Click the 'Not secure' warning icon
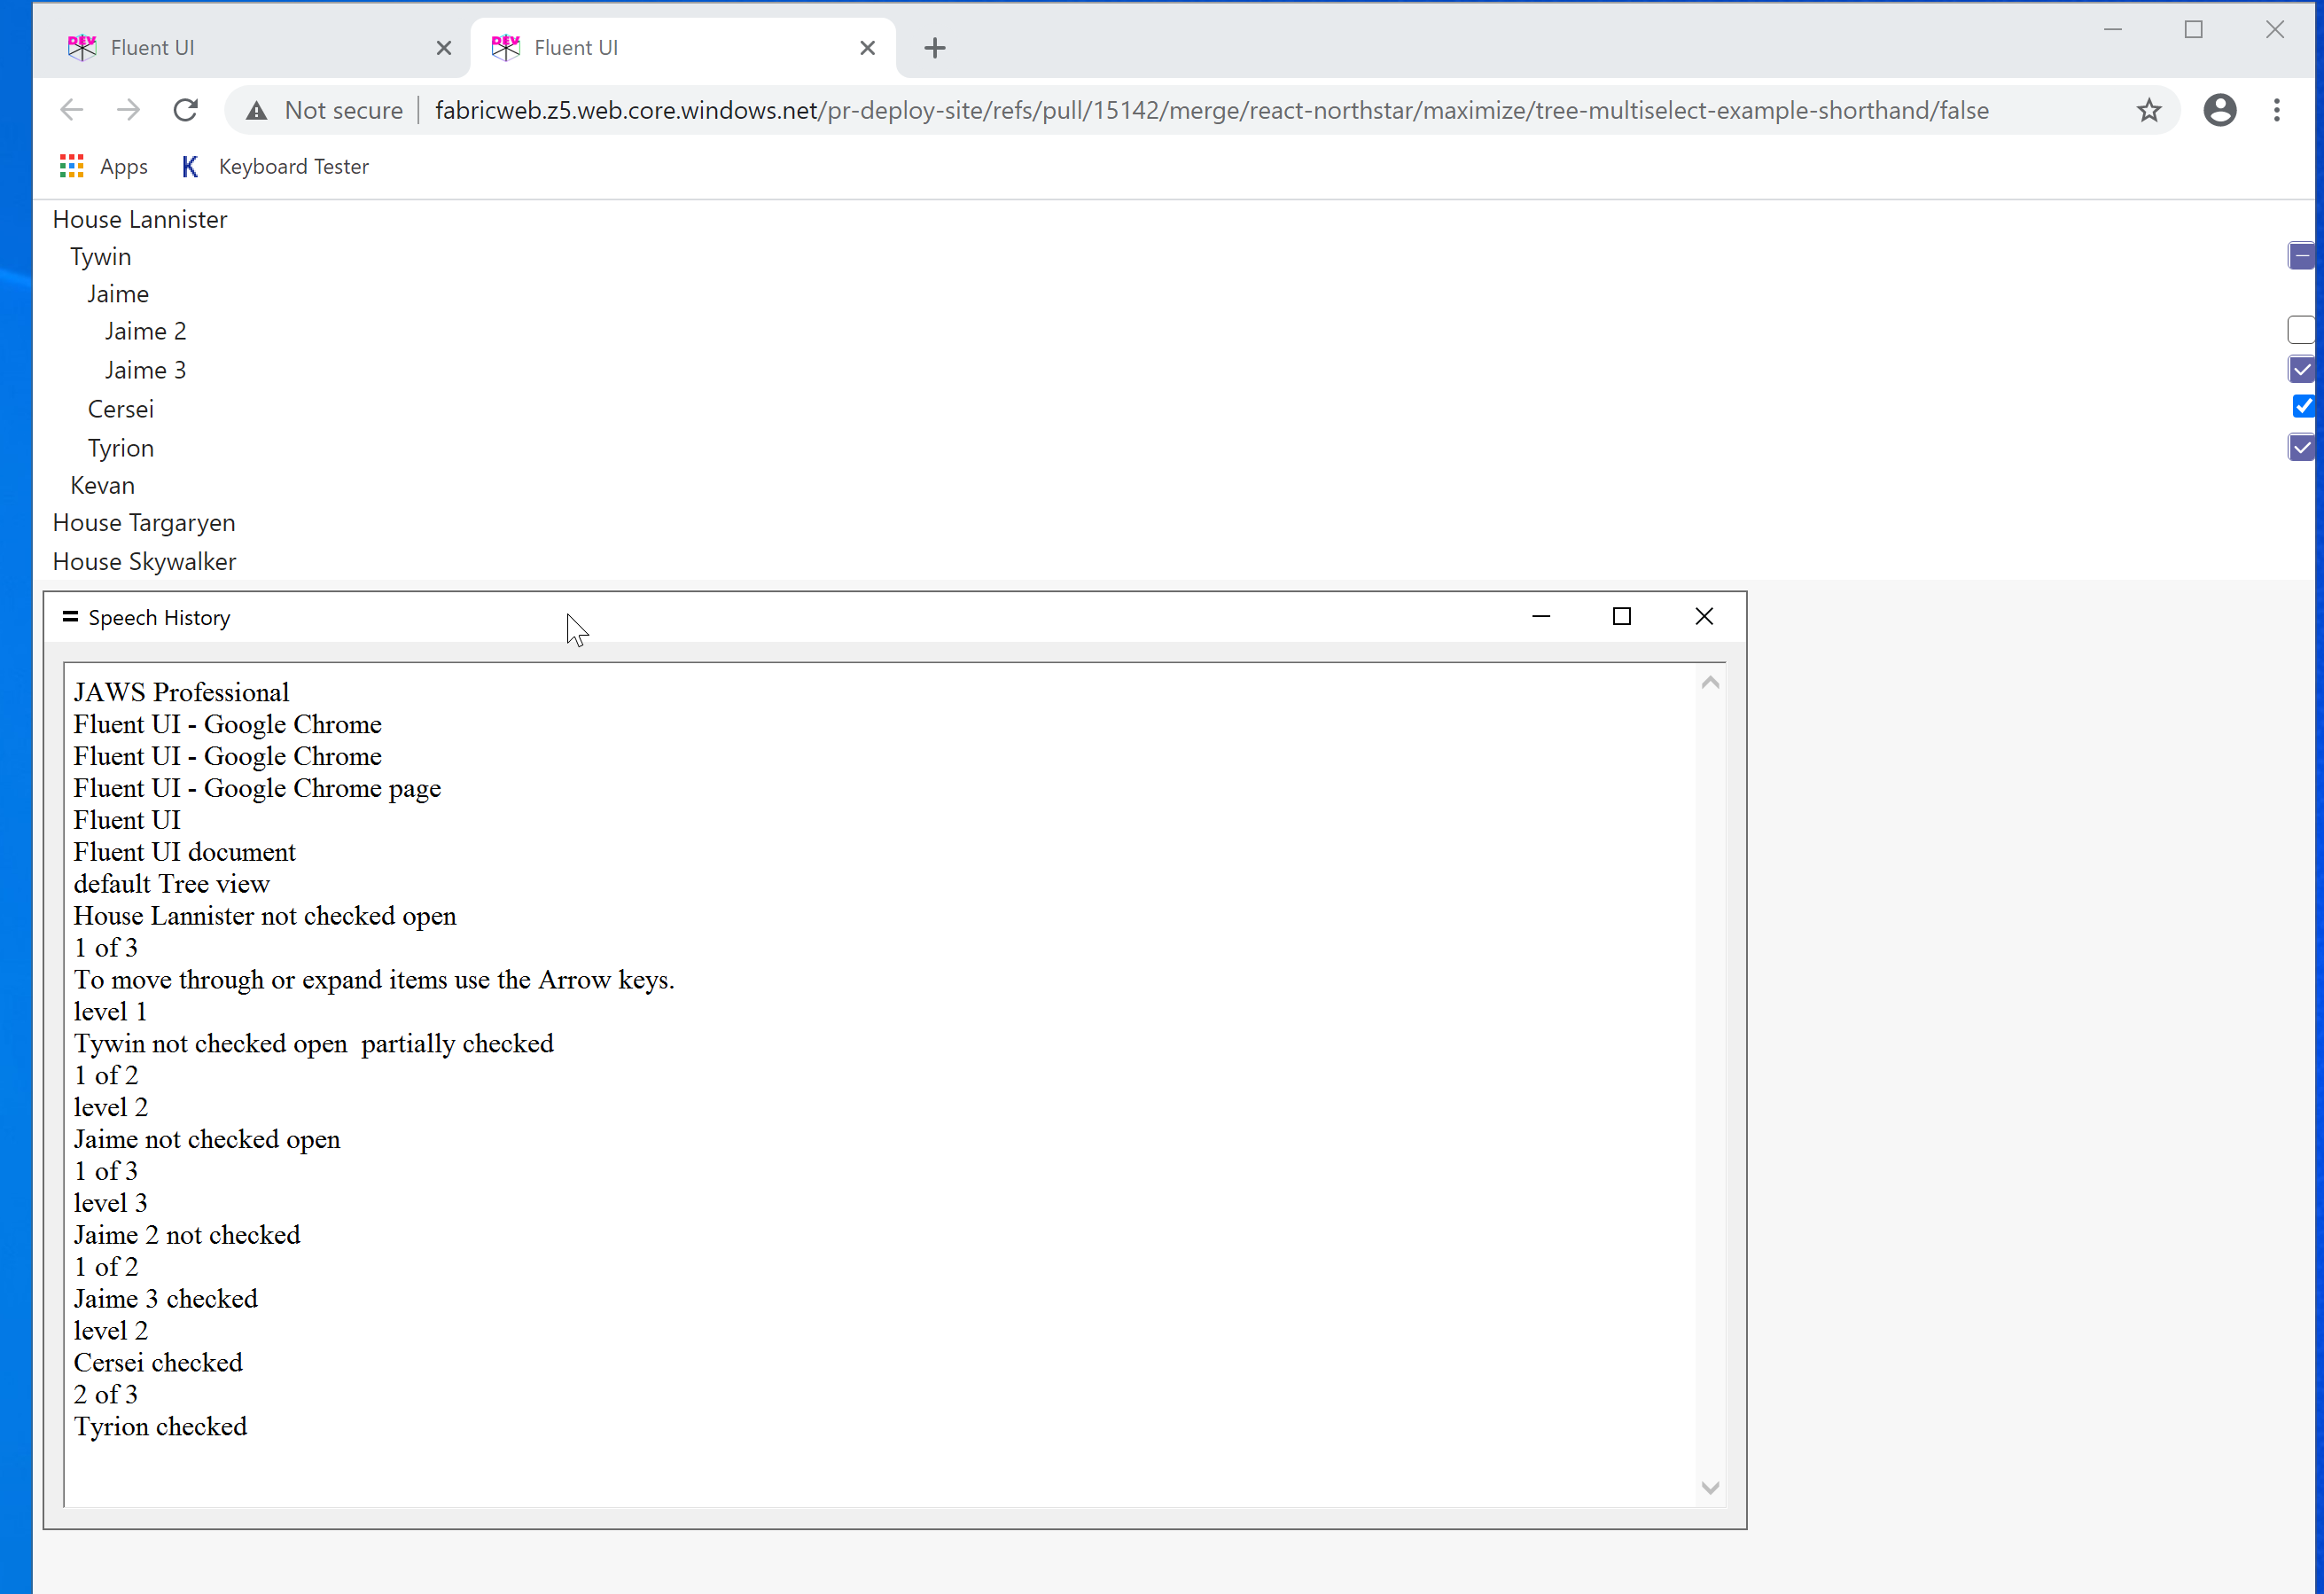 pos(257,110)
